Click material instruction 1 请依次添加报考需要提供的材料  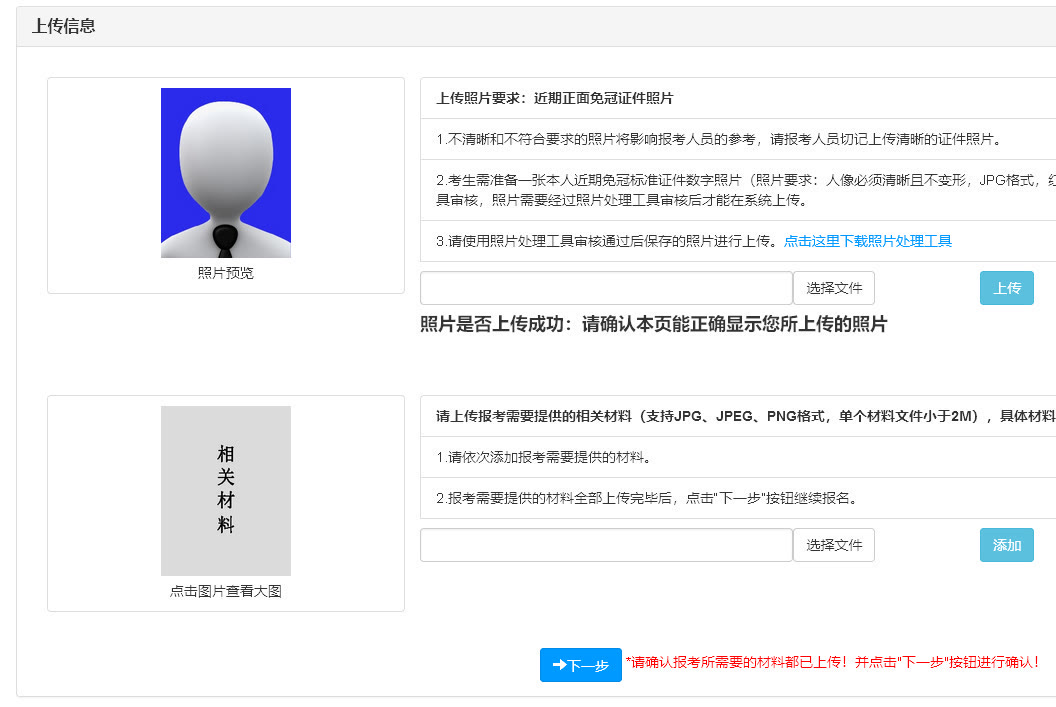tap(544, 458)
